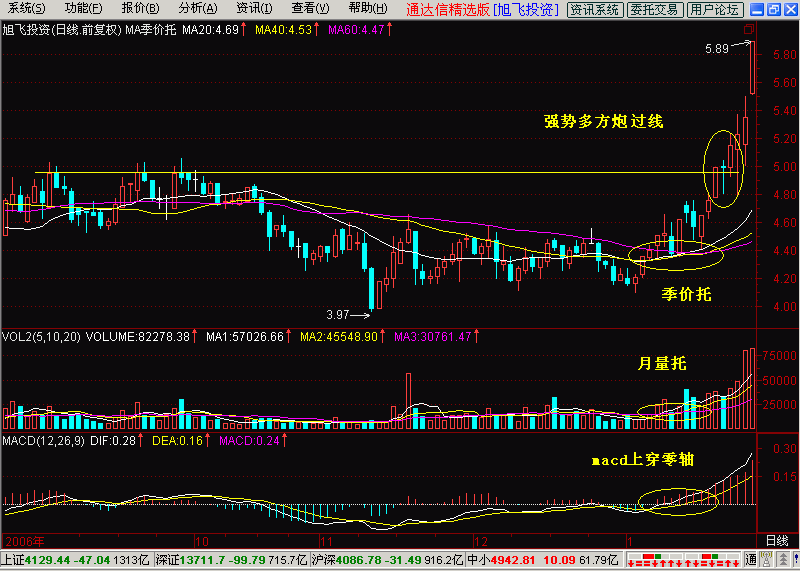800x571 pixels.
Task: Click the [旭飞投资] title text
Action: [x=526, y=9]
